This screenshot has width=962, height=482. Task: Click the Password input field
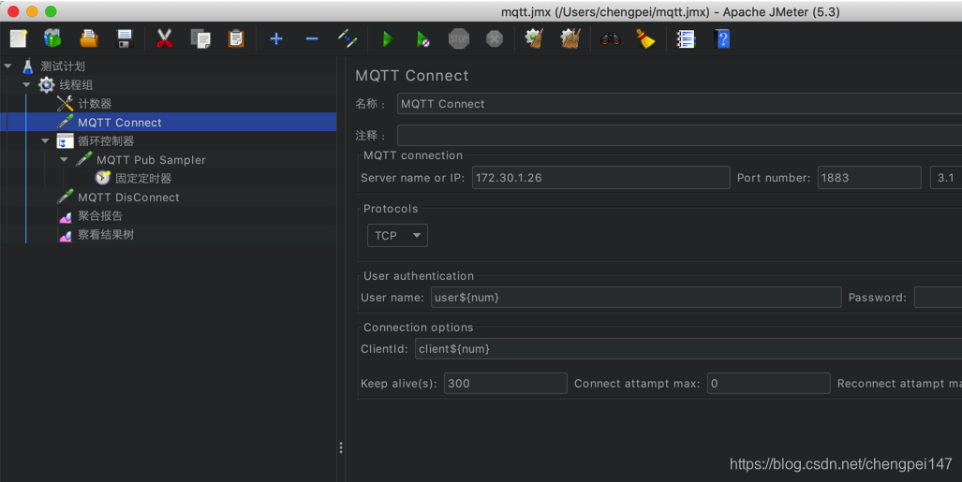coord(938,297)
